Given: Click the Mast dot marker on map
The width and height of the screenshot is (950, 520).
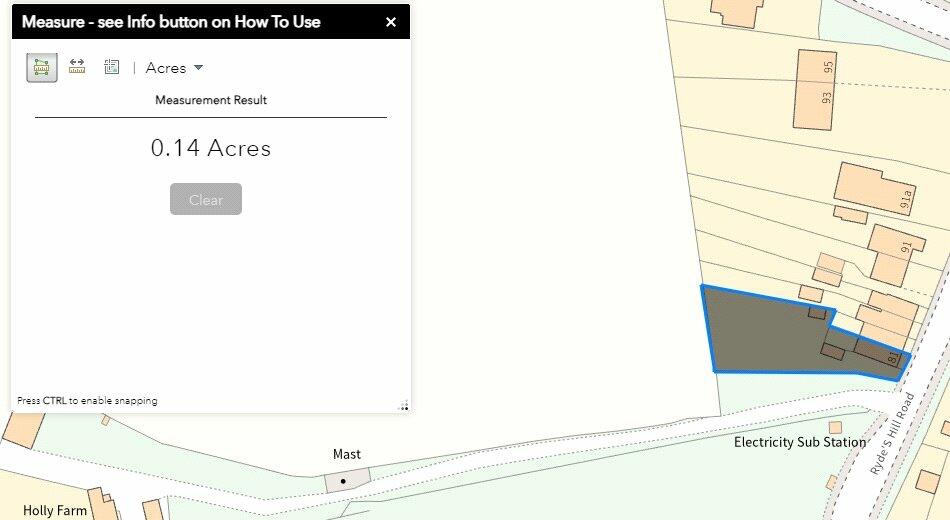Looking at the screenshot, I should point(343,481).
